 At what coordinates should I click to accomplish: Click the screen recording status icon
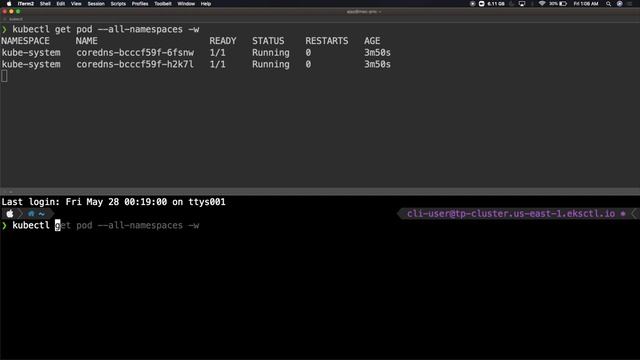click(x=472, y=4)
